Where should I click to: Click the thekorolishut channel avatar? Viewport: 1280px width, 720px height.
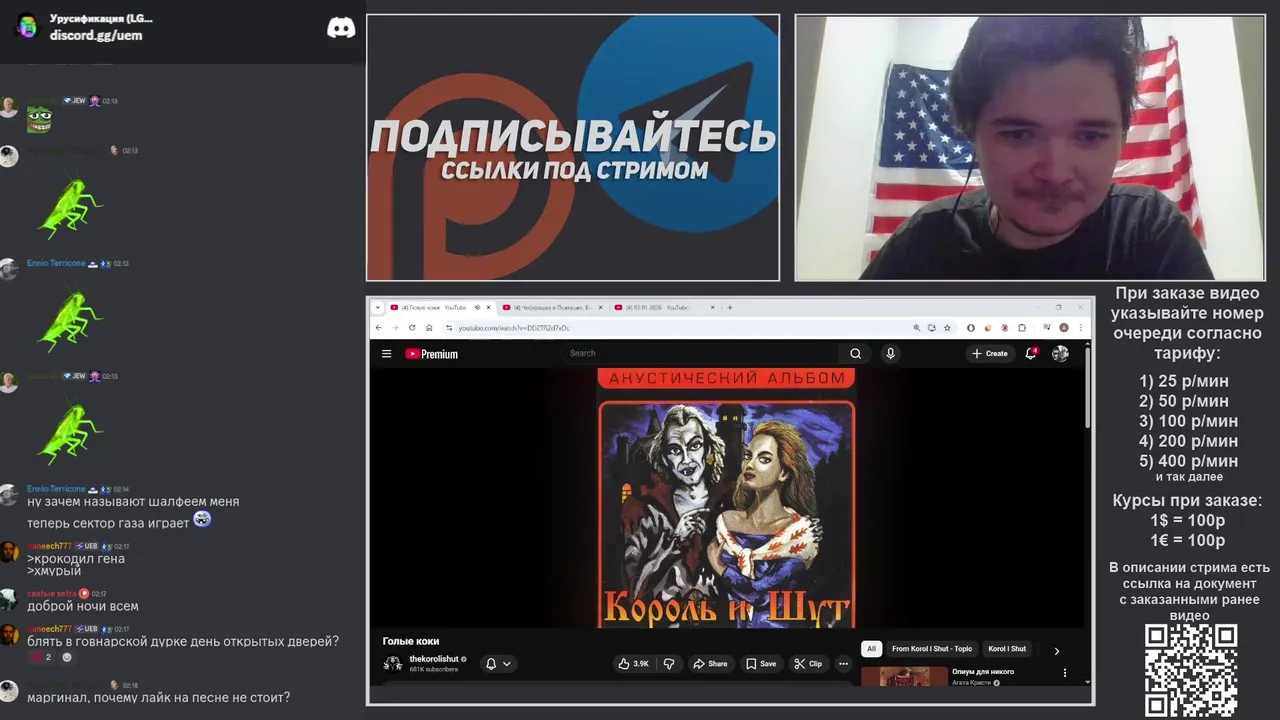point(393,663)
